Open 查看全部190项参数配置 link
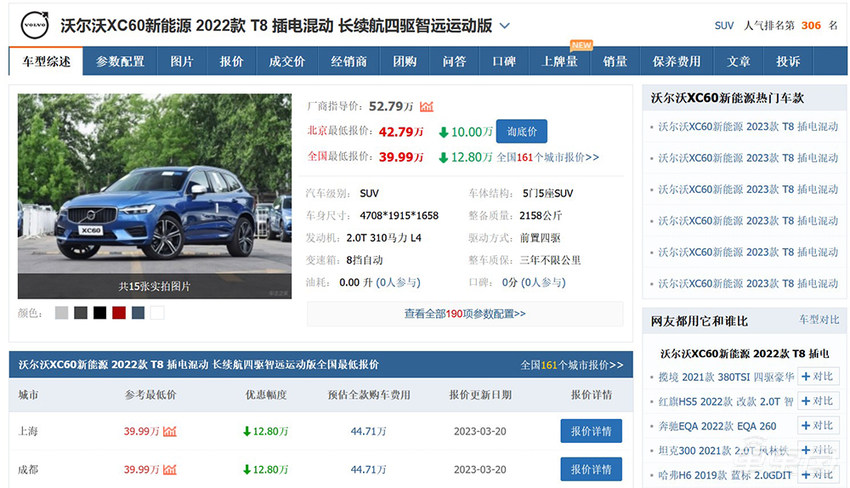Viewport: 850px width, 488px height. 465,313
